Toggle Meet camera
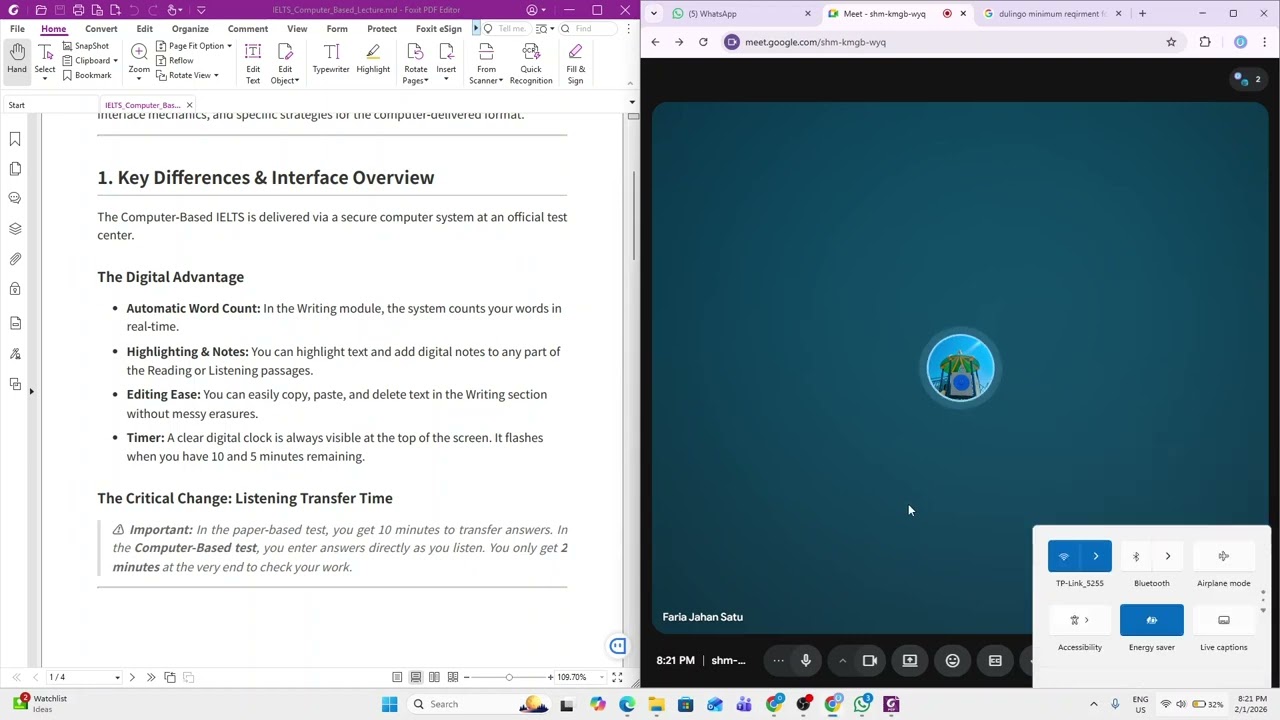Image resolution: width=1280 pixels, height=720 pixels. point(870,660)
